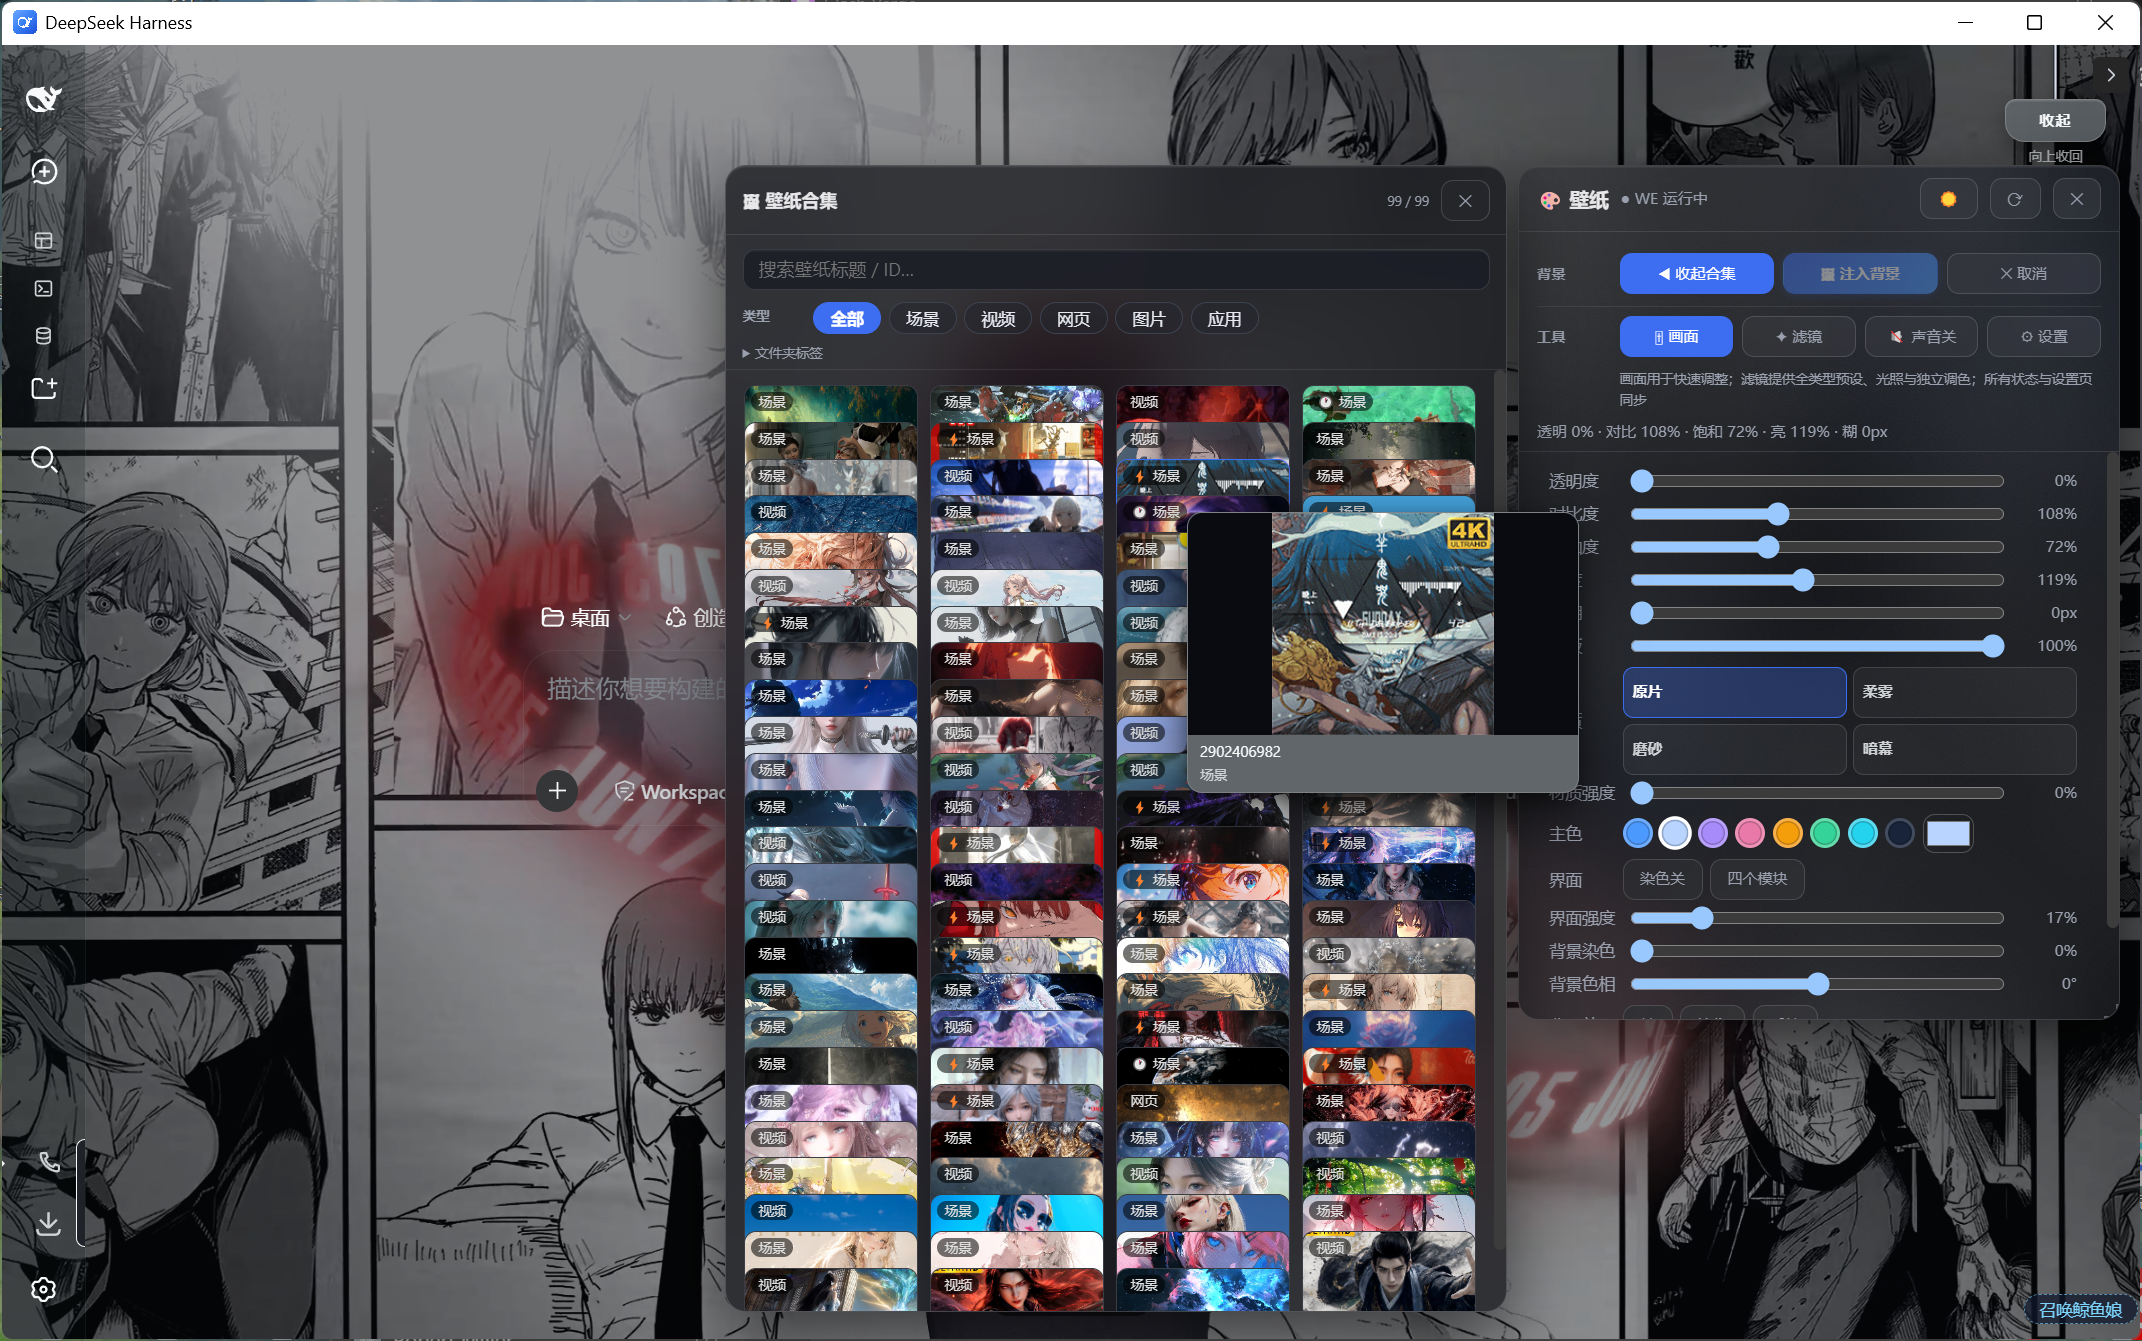The image size is (2142, 1341).
Task: Close the 壁纸合集 collection panel
Action: (x=1465, y=201)
